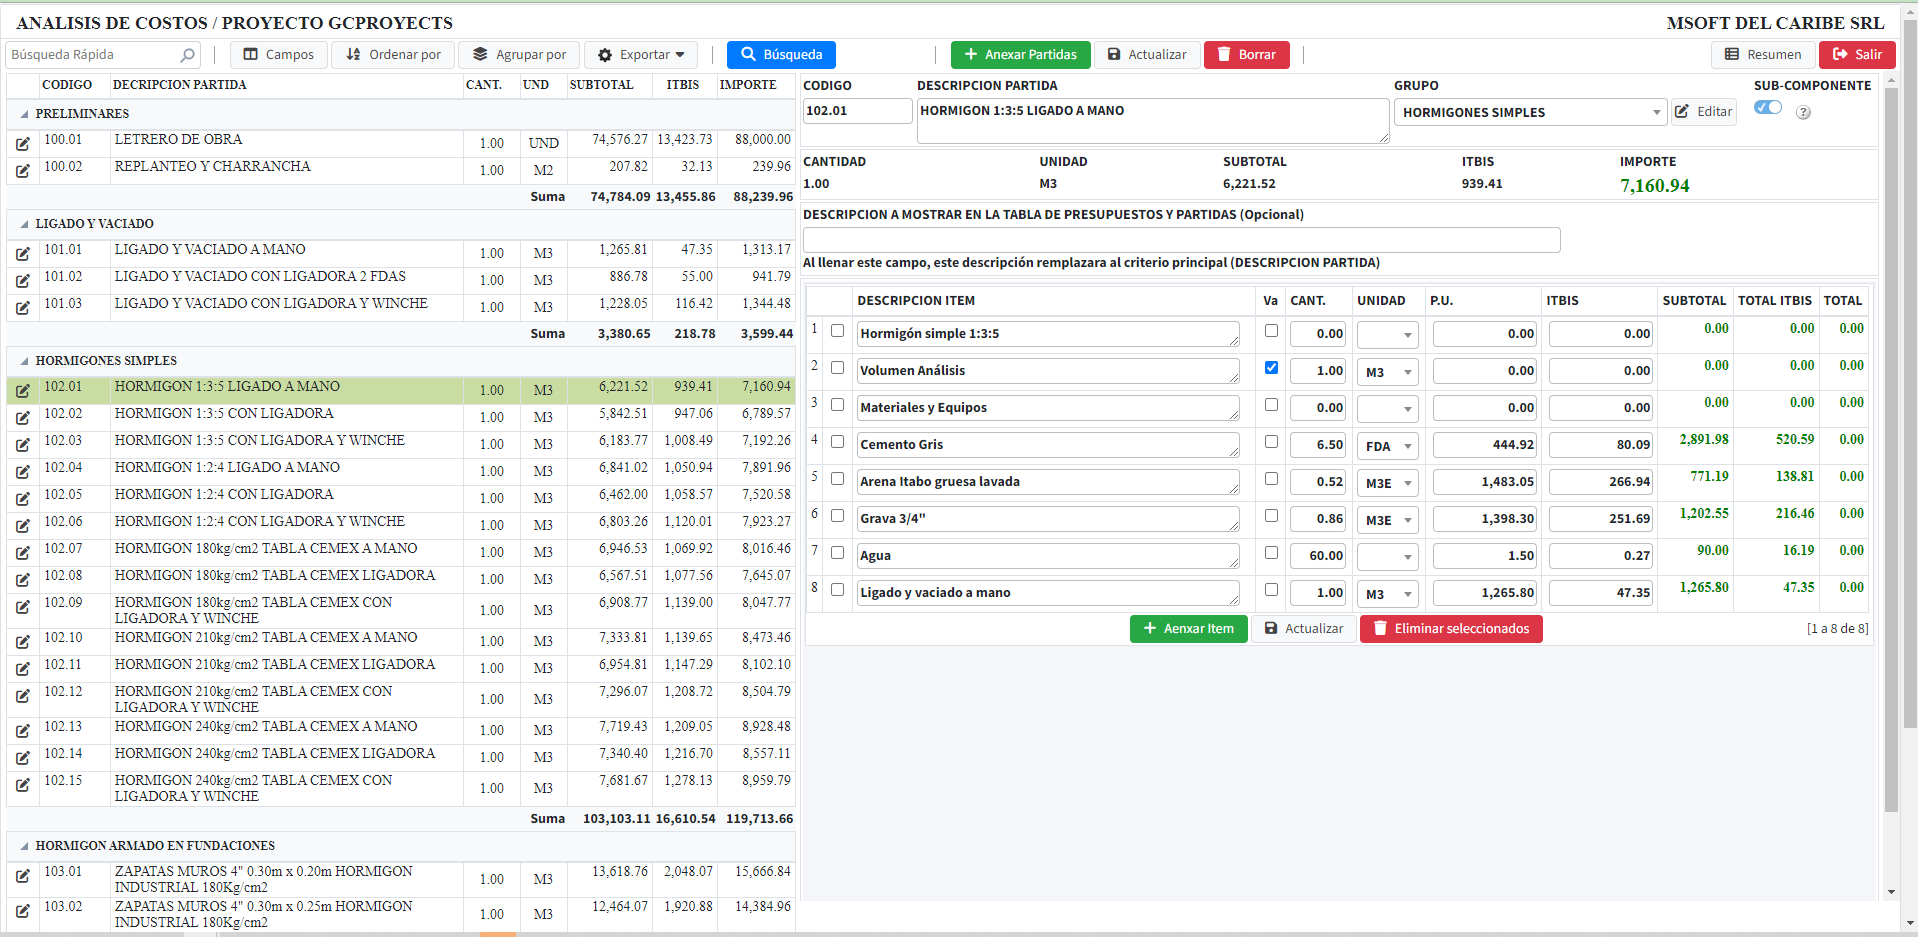The height and width of the screenshot is (937, 1918).
Task: Click edit icon for LETRERO DE OBRA row
Action: coord(22,144)
